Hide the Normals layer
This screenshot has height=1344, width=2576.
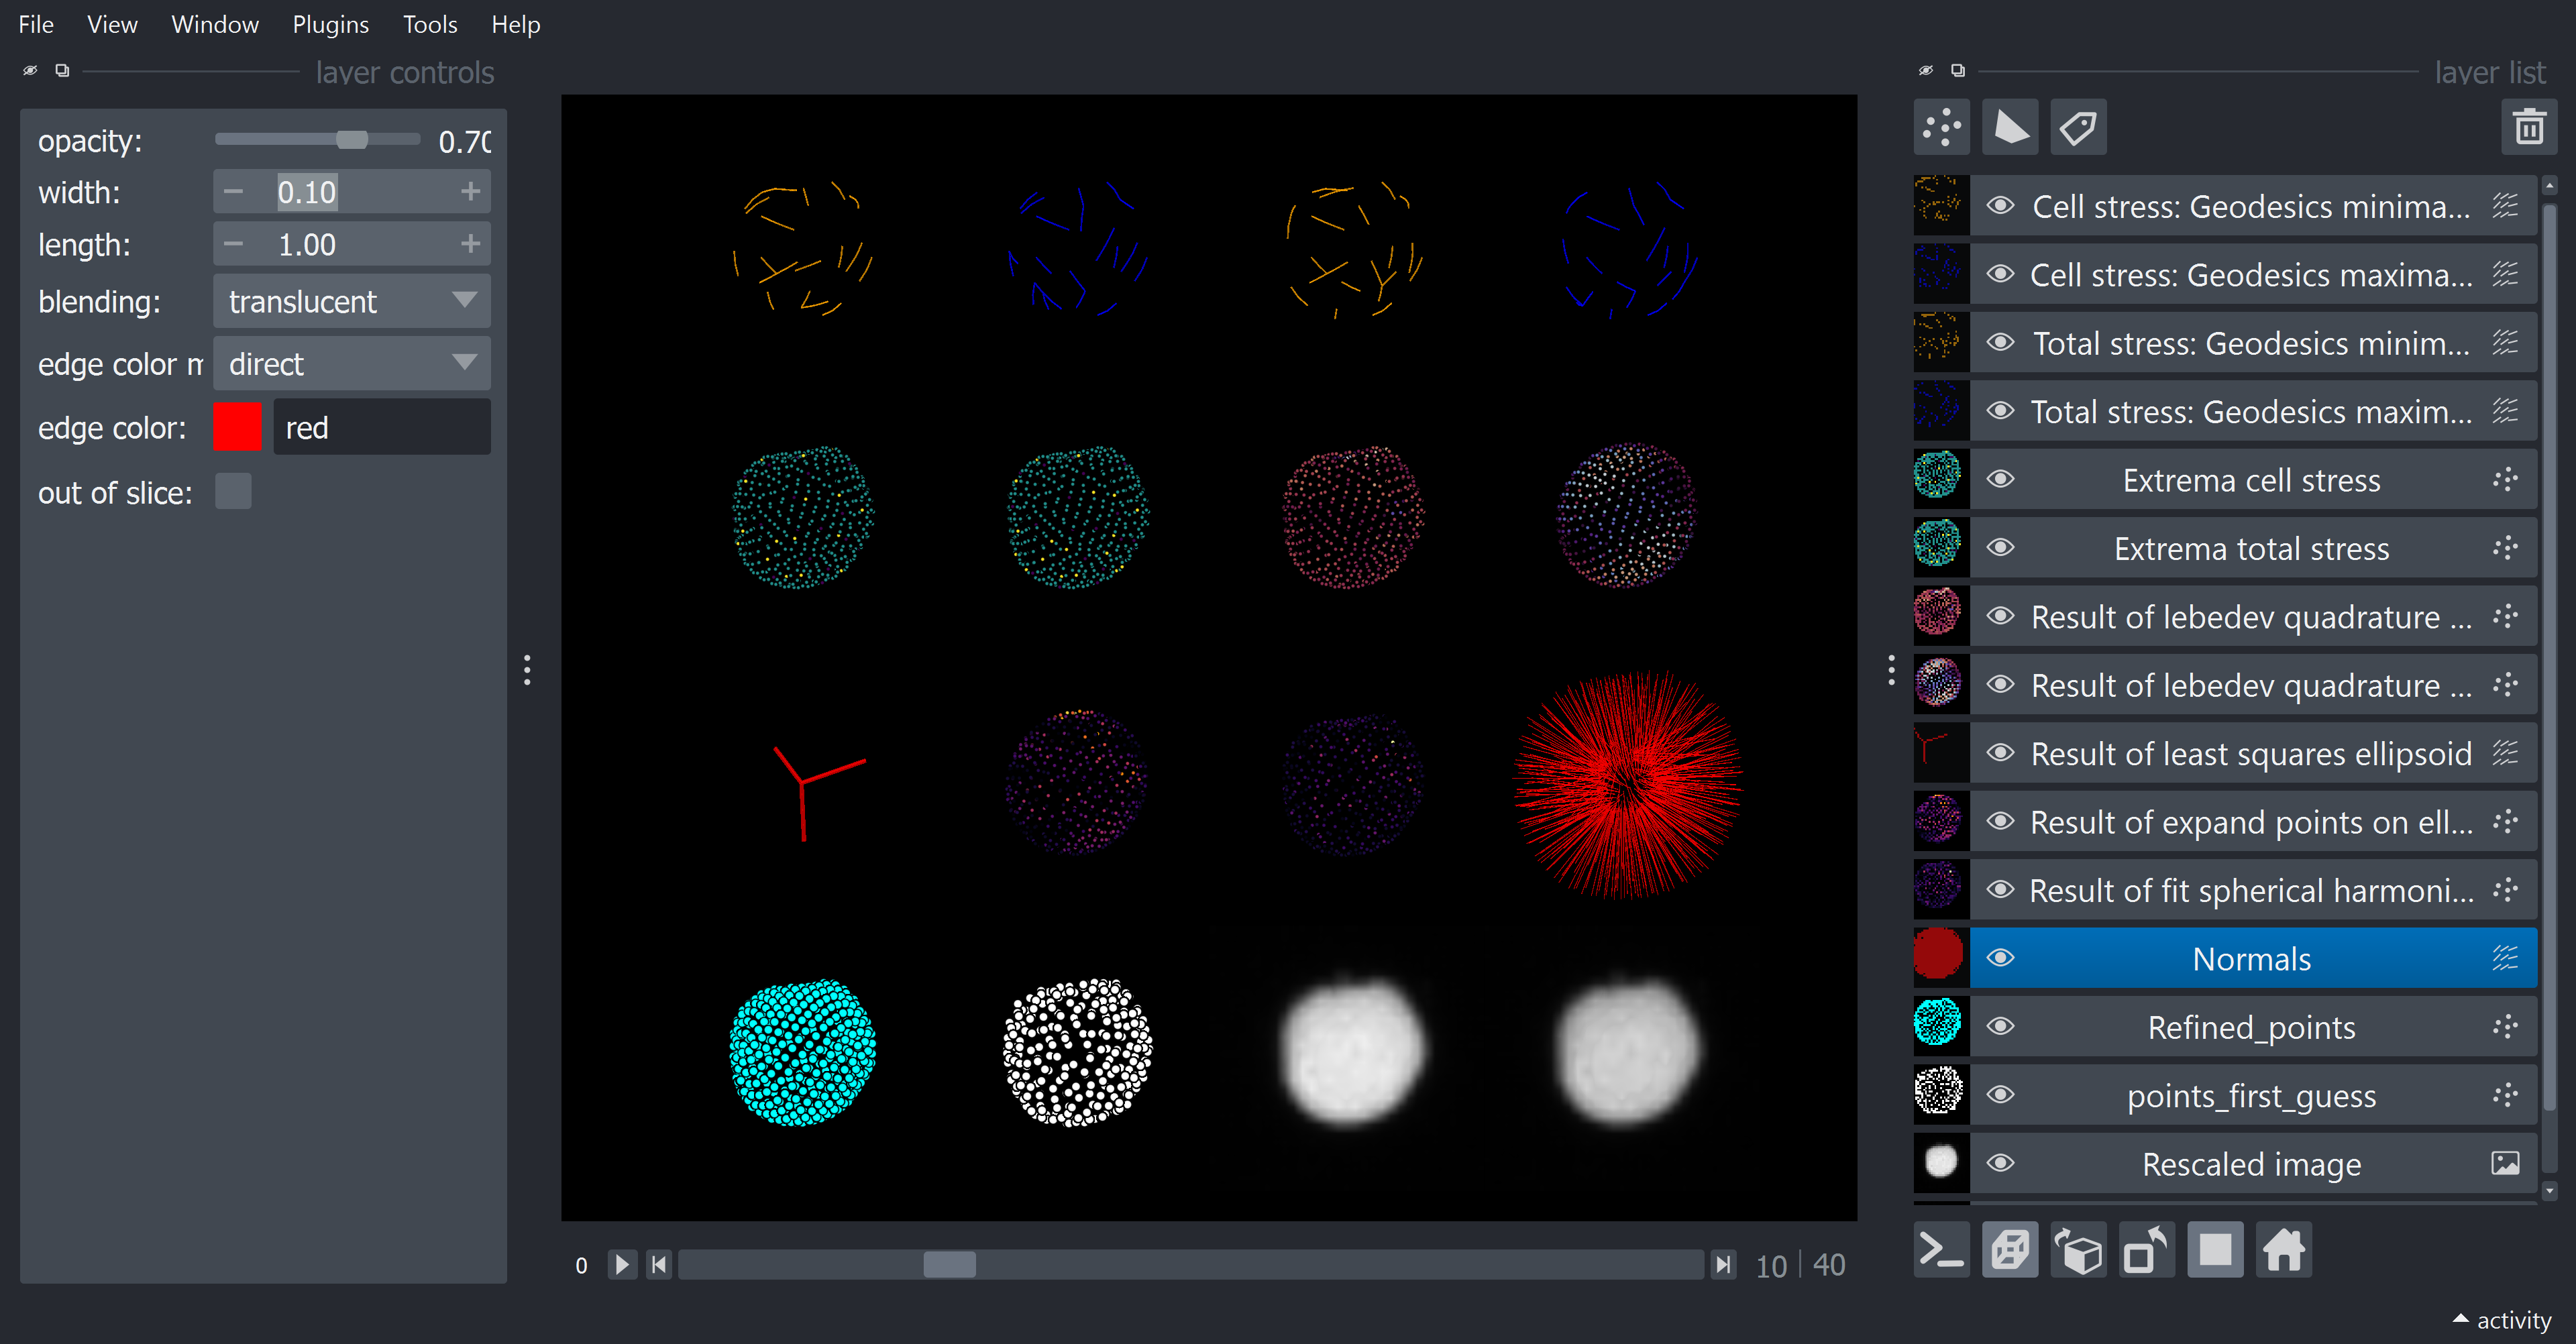click(2000, 958)
